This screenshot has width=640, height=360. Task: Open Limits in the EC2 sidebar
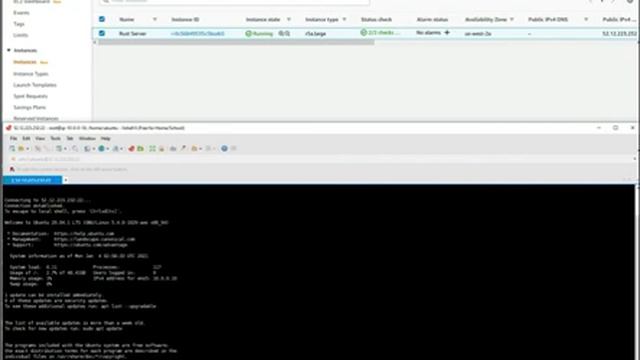20,35
